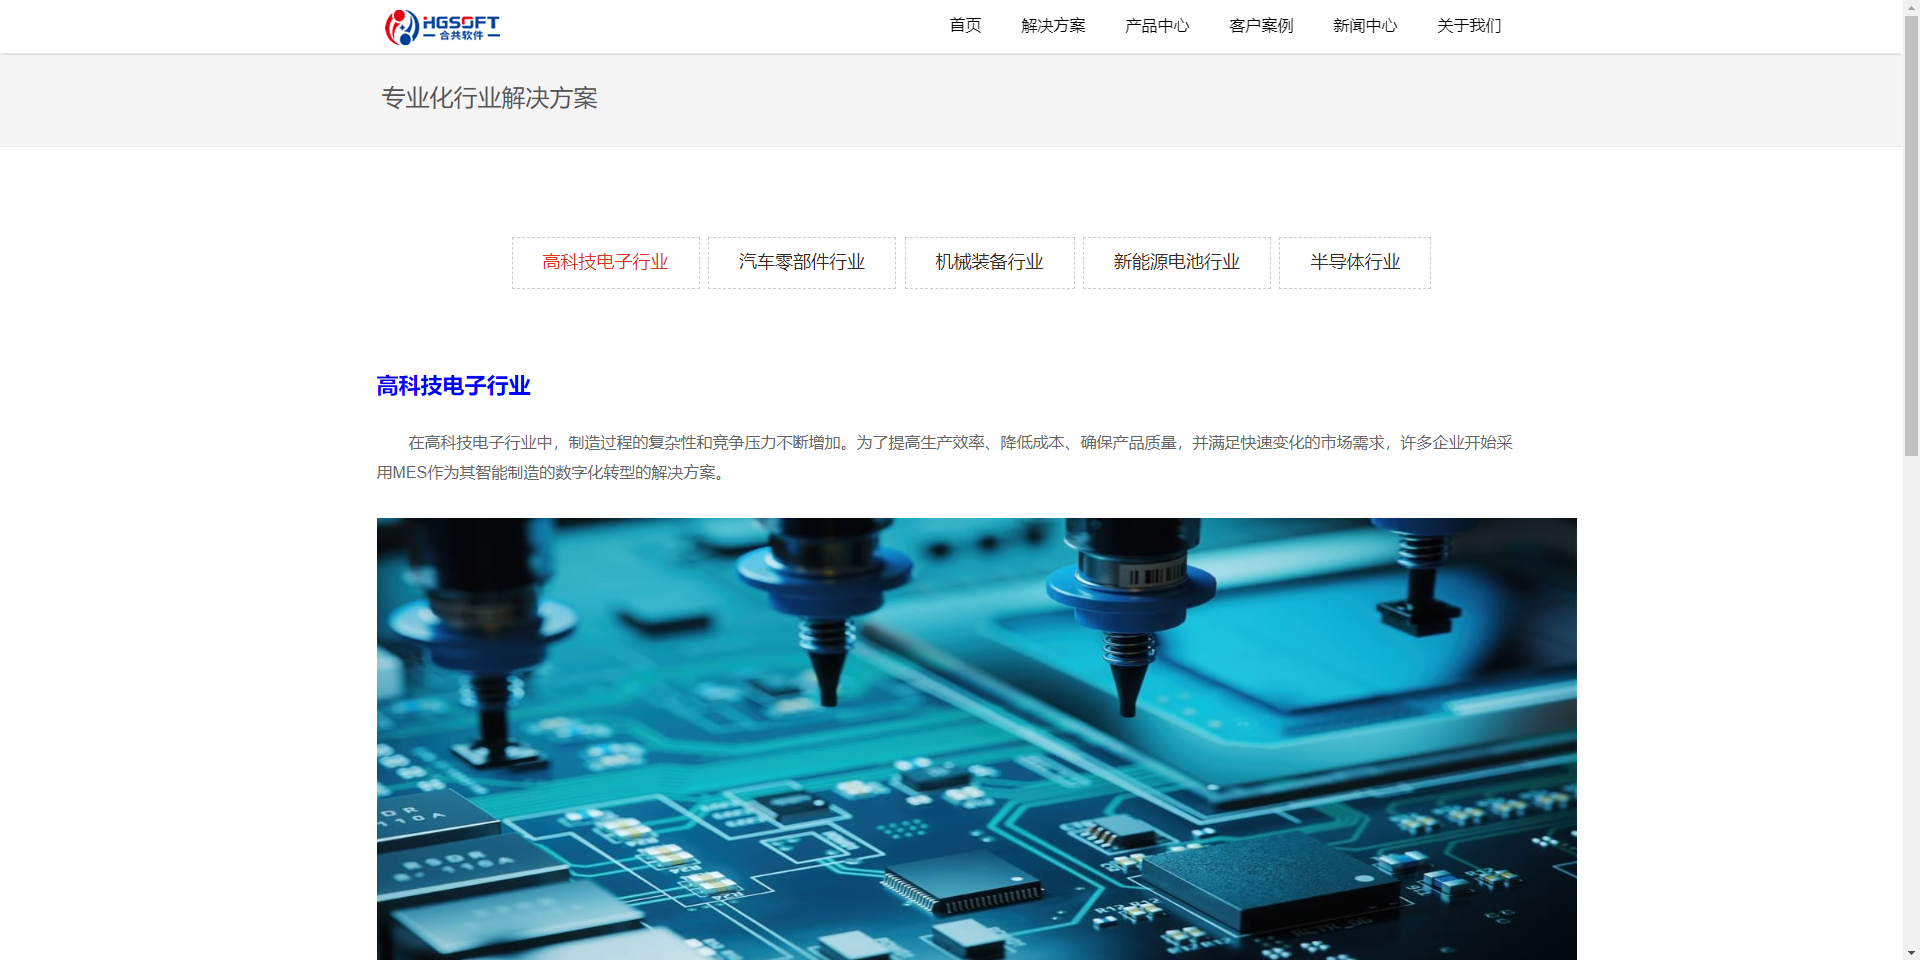
Task: Switch to the 汽车零部件行业 tab
Action: (x=802, y=263)
